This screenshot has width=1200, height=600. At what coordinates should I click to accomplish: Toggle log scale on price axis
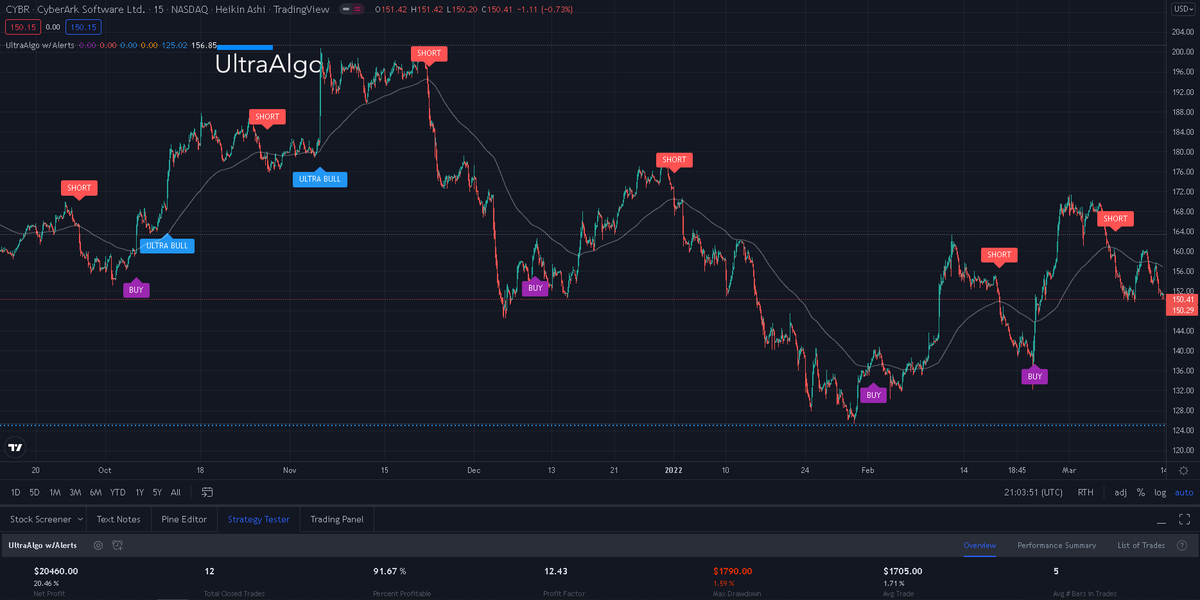coord(1159,492)
